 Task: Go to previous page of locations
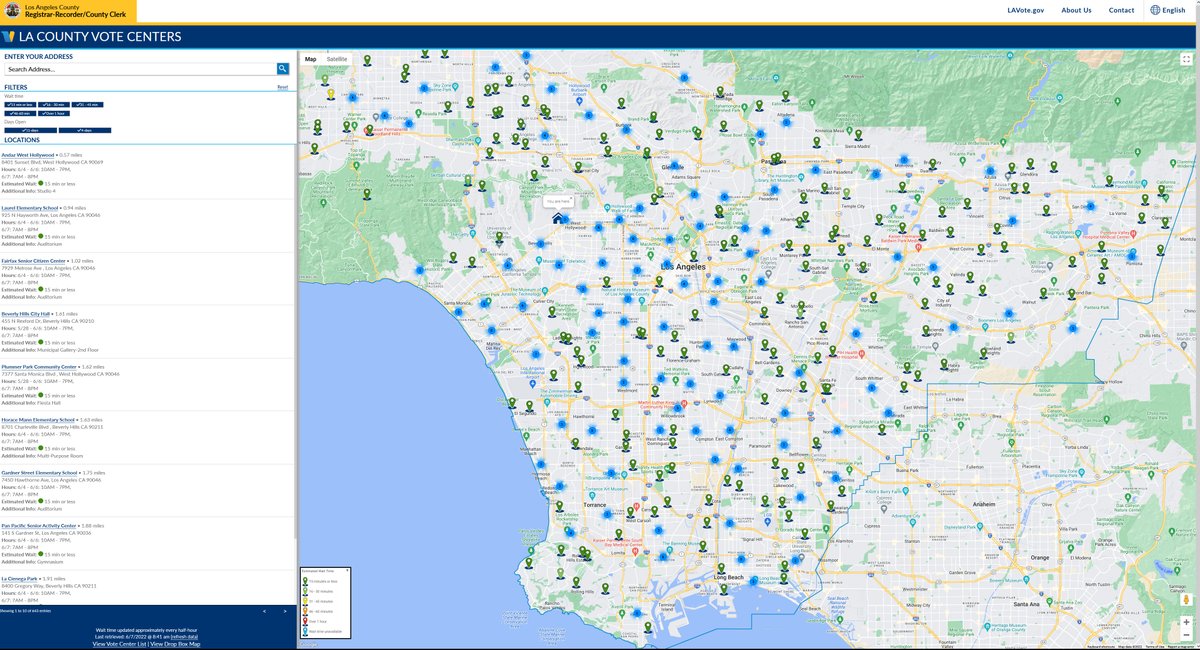click(264, 611)
